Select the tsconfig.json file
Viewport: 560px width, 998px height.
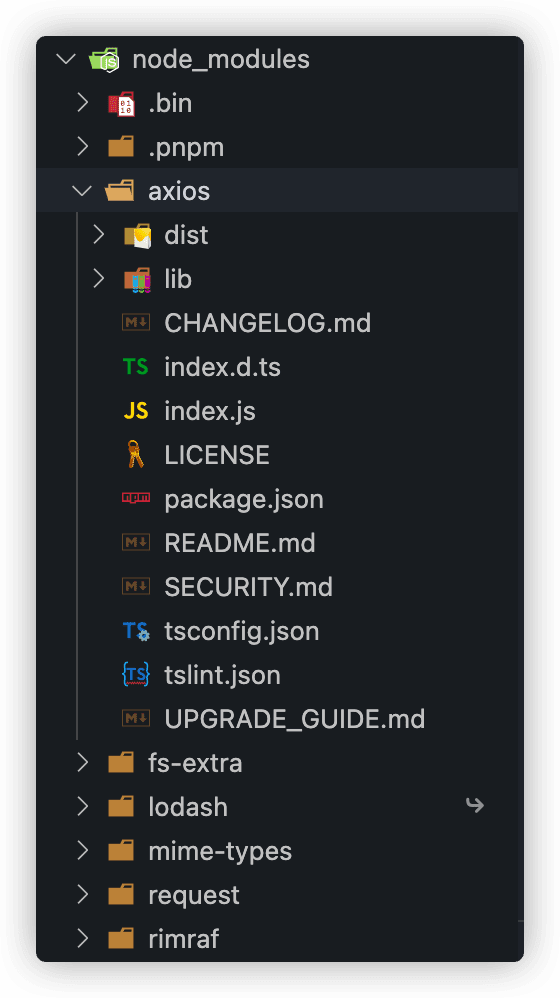click(x=242, y=631)
